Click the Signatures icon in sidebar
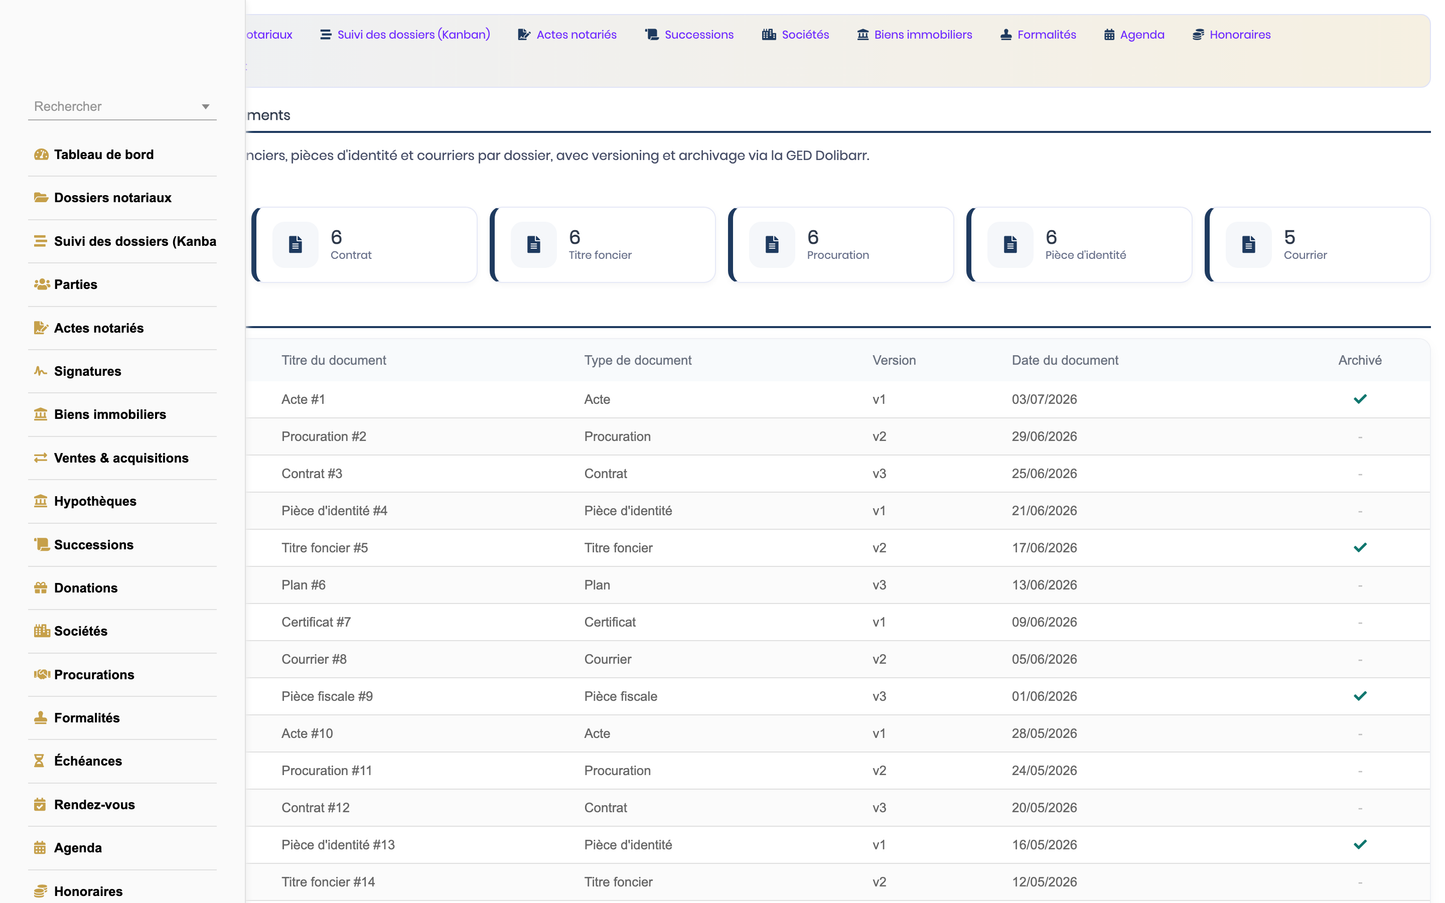 [41, 371]
